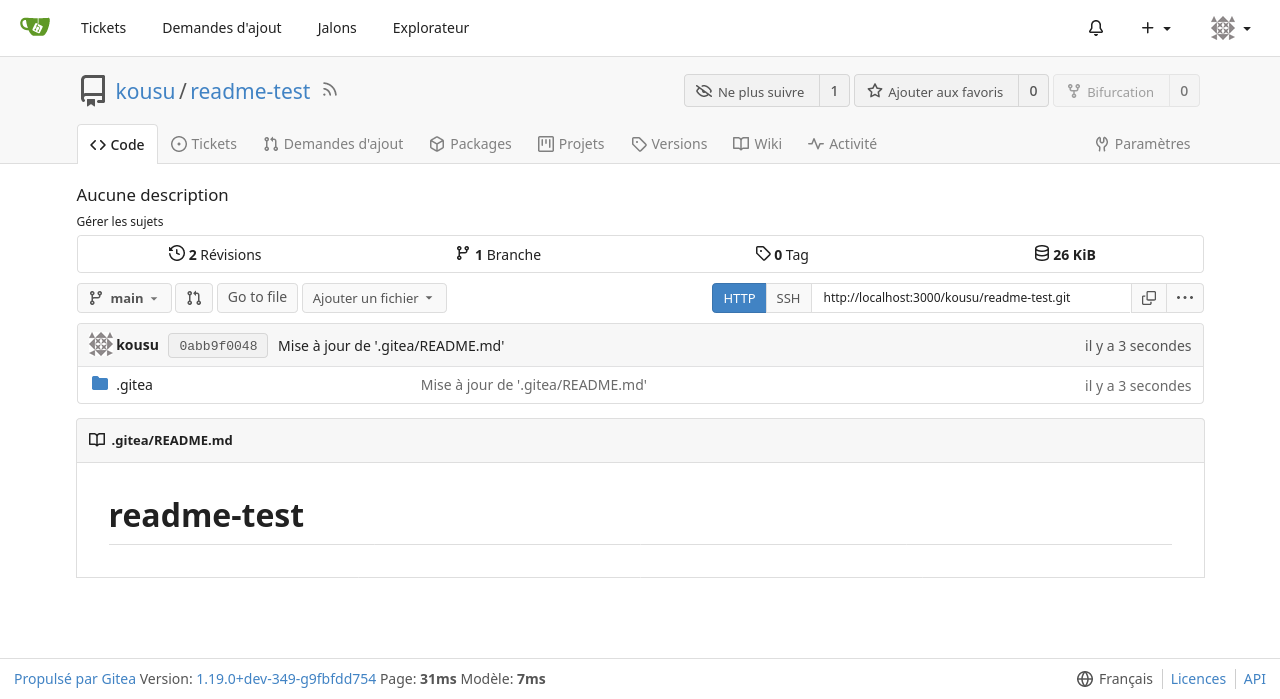Image resolution: width=1280 pixels, height=699 pixels.
Task: Click the Bifurcation fork button
Action: tap(1111, 91)
